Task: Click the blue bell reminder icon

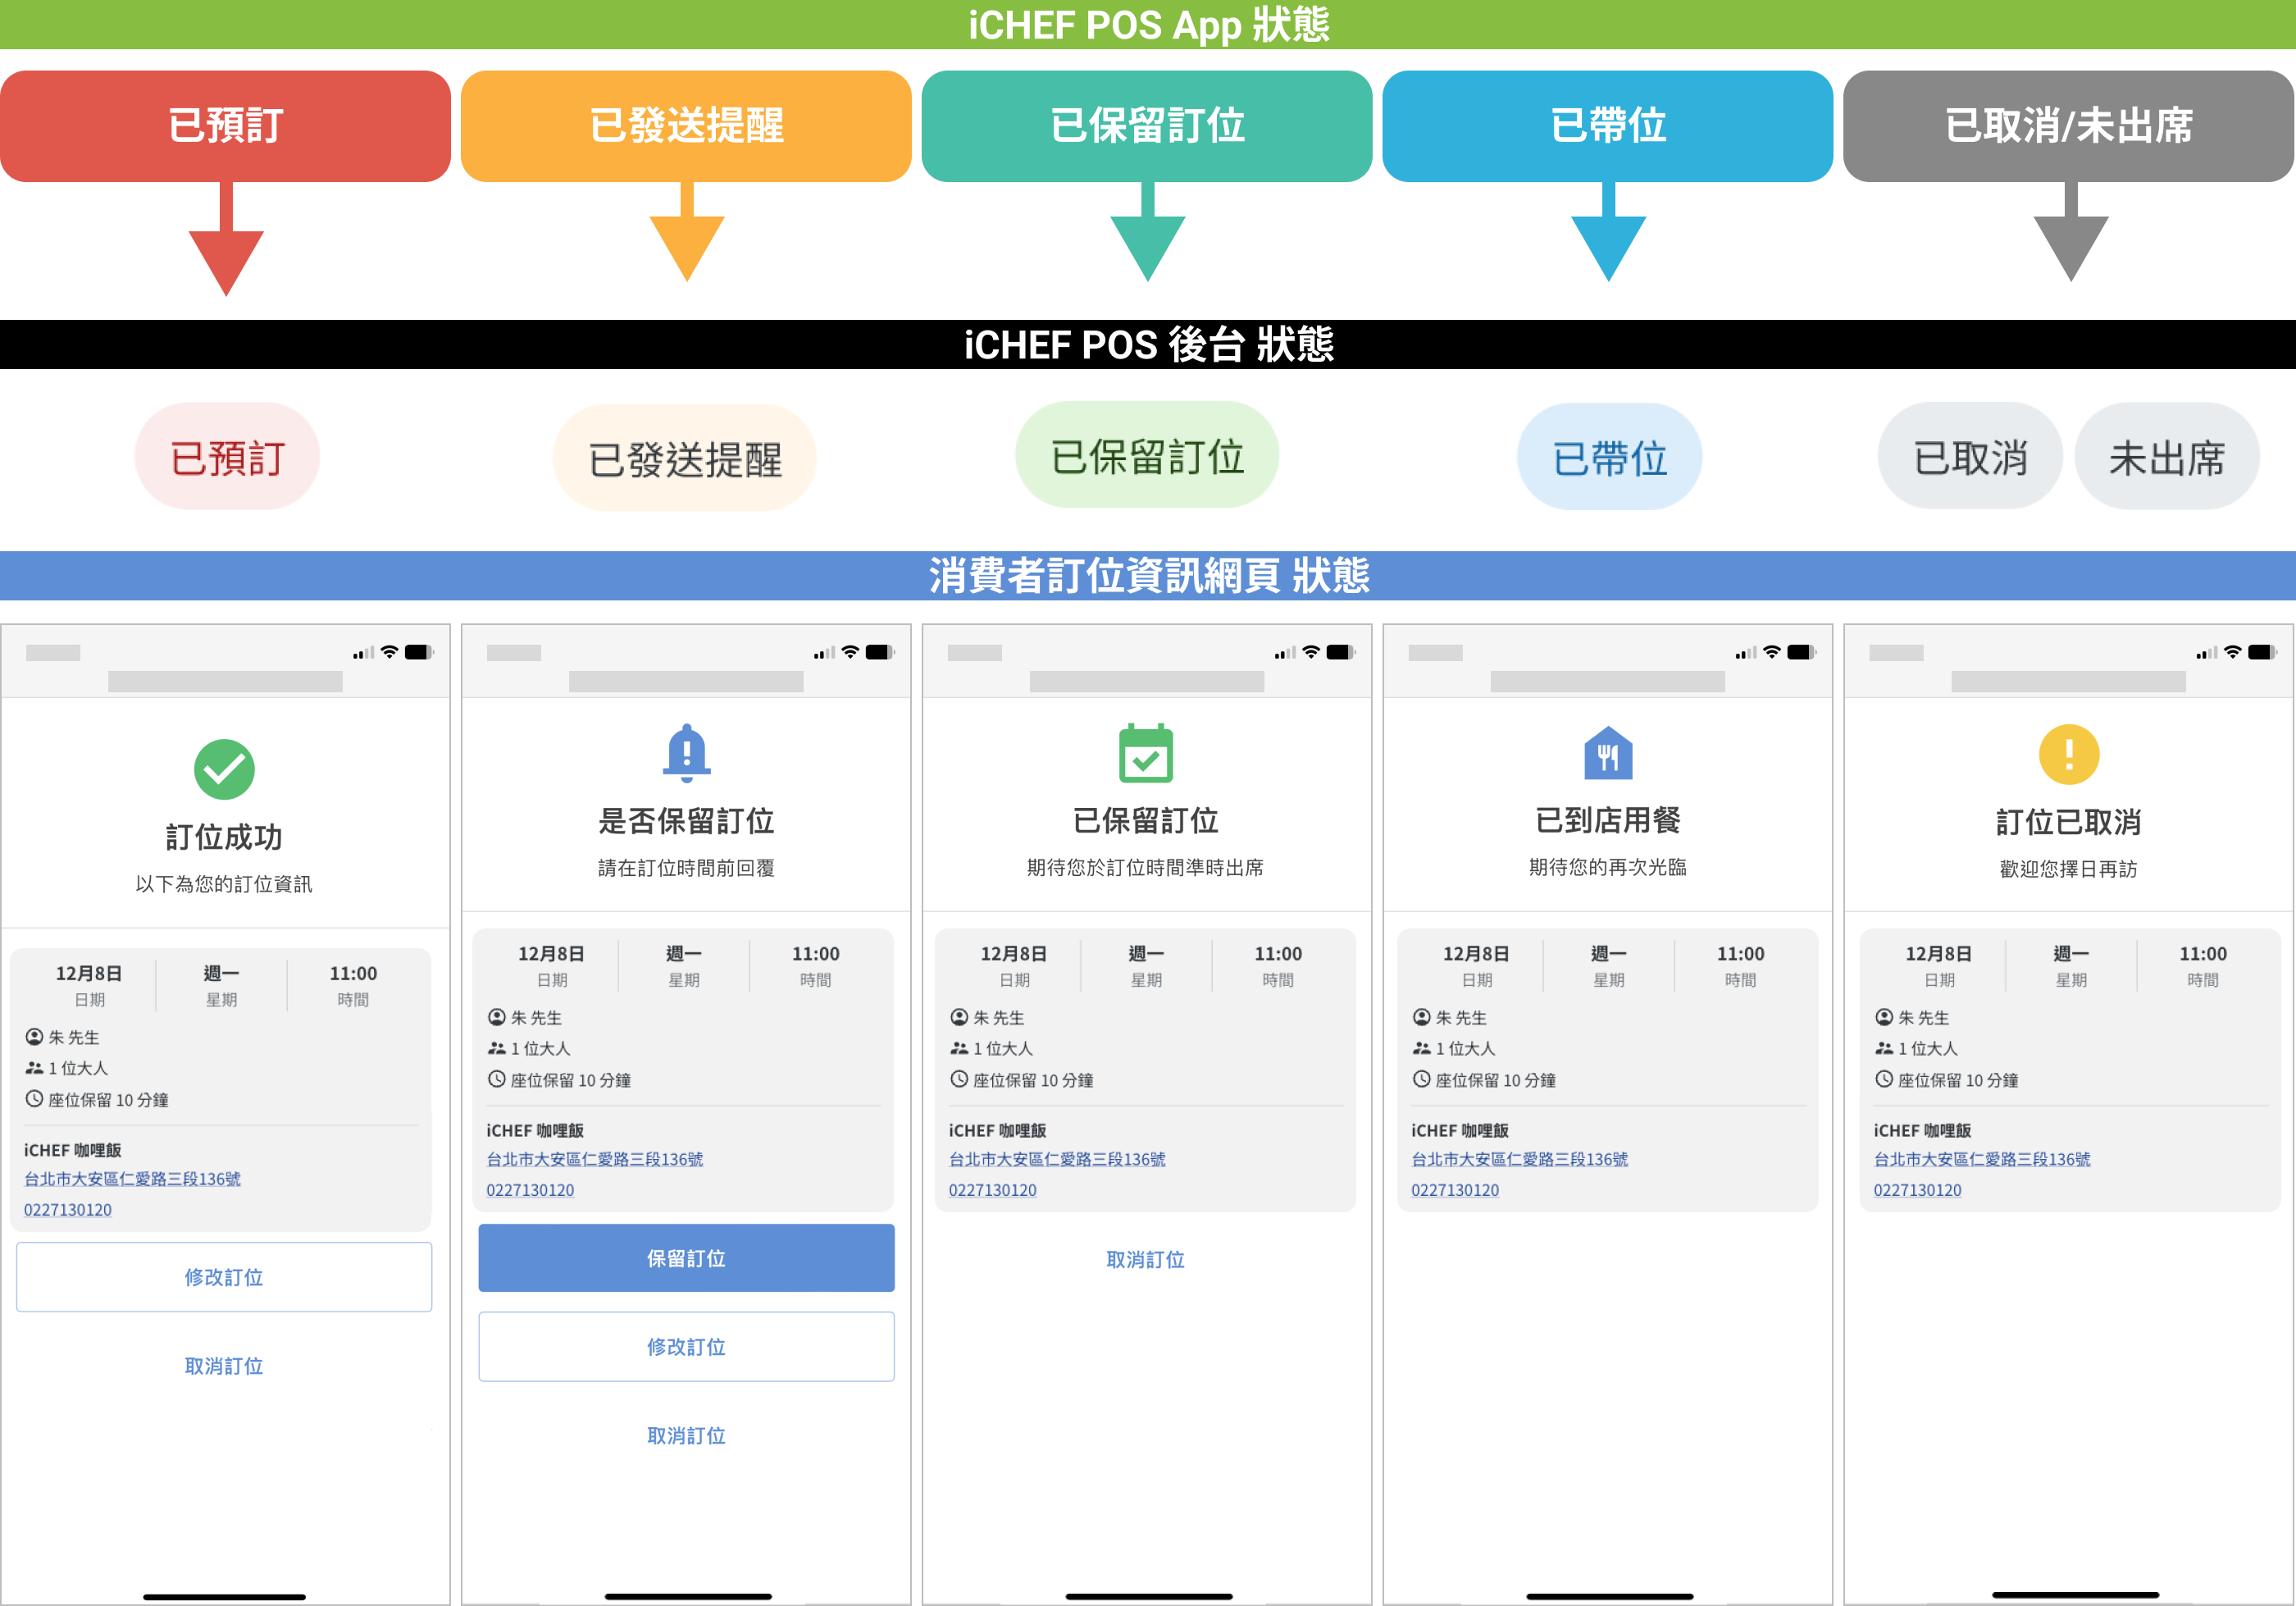Action: pyautogui.click(x=686, y=753)
